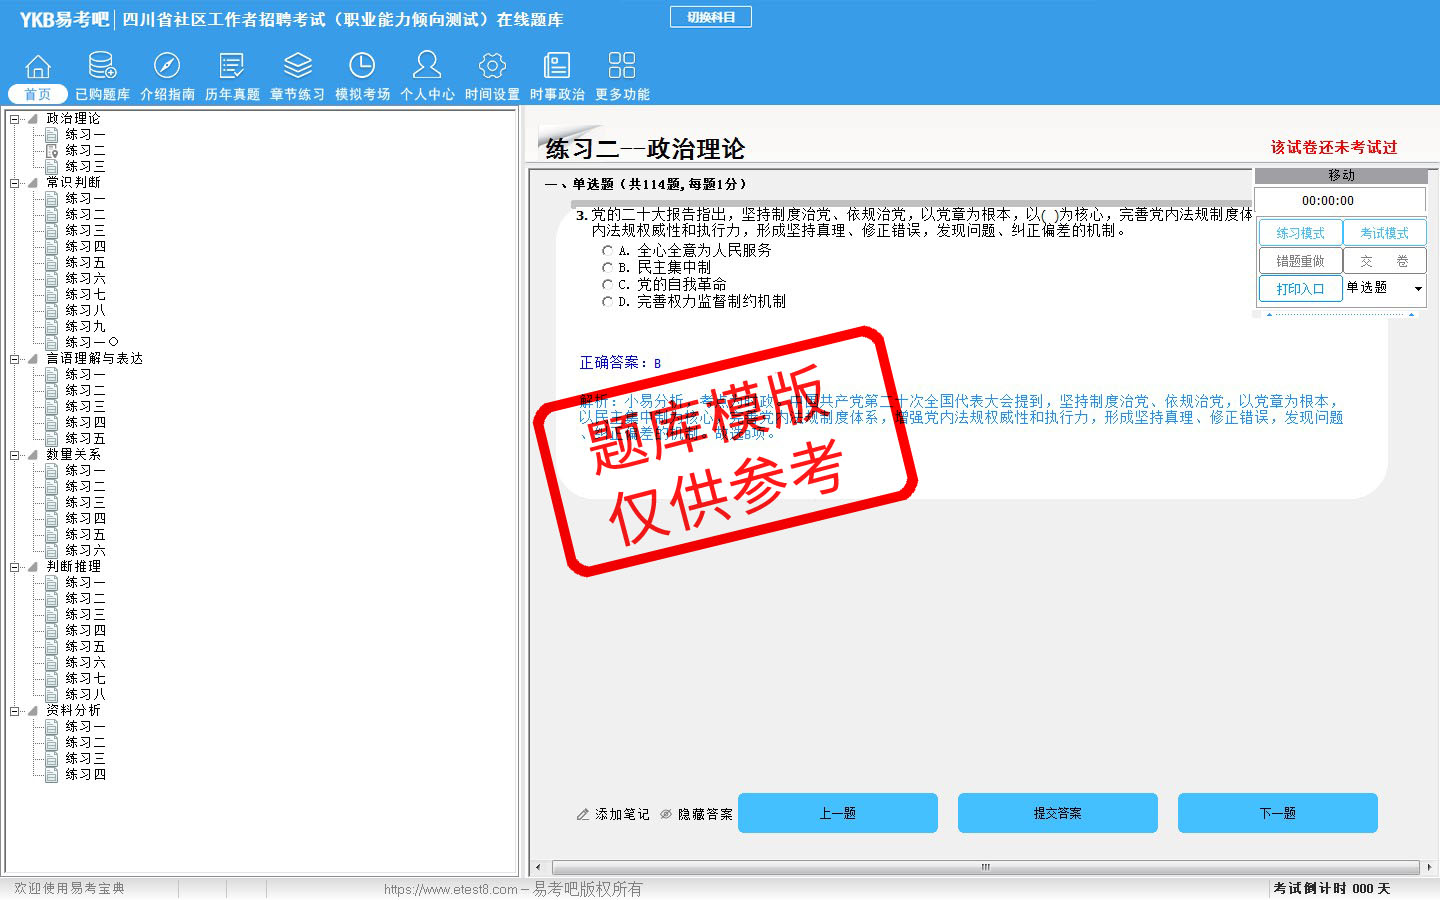Screen dimensions: 1440x900
Task: Select 资料分析 练习二 in tree
Action: tap(86, 742)
